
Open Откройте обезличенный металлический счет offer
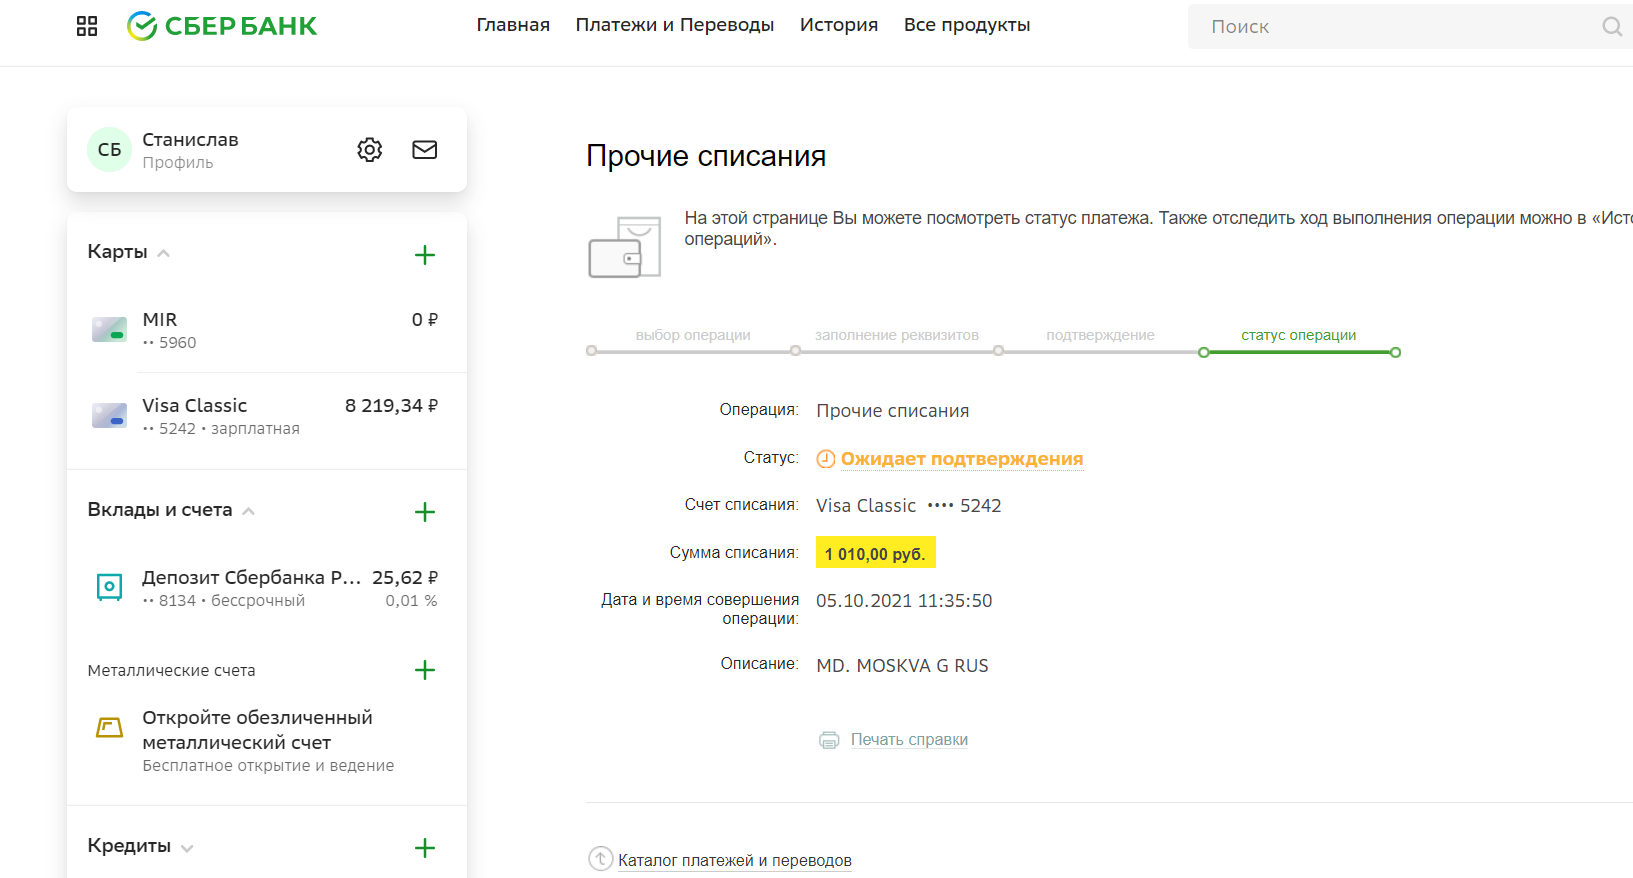(257, 730)
